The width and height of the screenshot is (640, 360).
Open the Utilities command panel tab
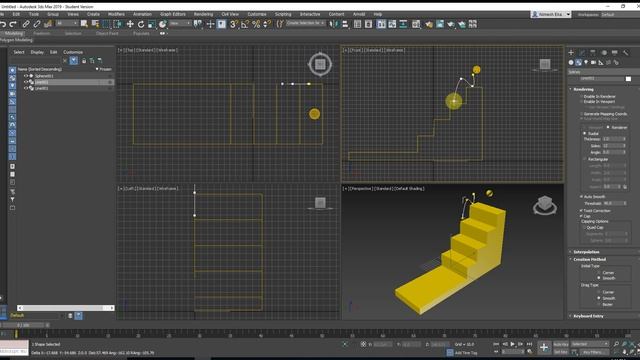pyautogui.click(x=626, y=53)
